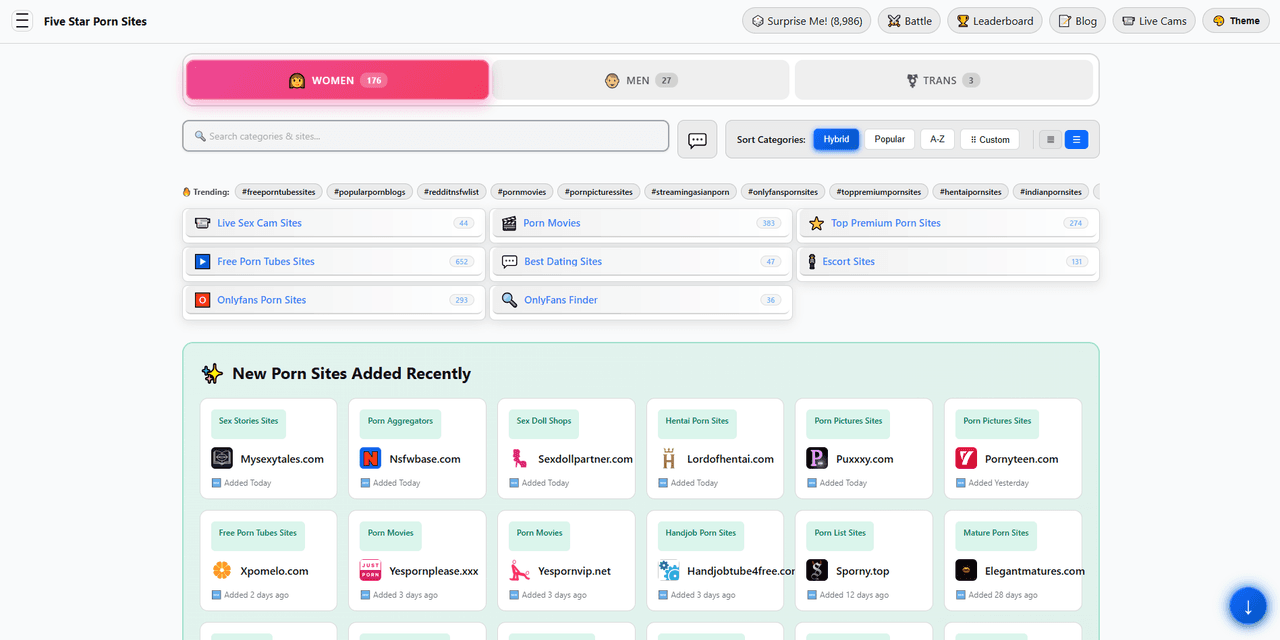Click the Pornyteen.com red logo
Screen dimensions: 1280x640
point(966,458)
